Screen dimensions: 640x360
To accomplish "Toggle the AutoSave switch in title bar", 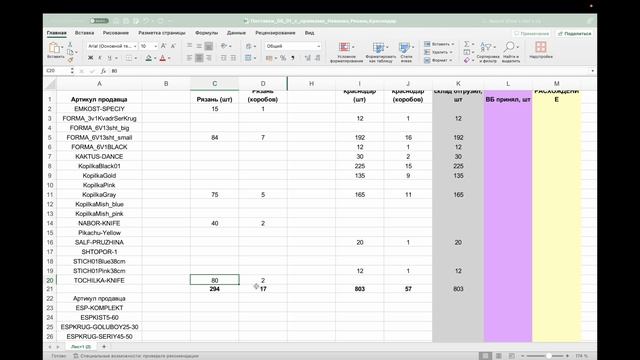I will tap(99, 20).
